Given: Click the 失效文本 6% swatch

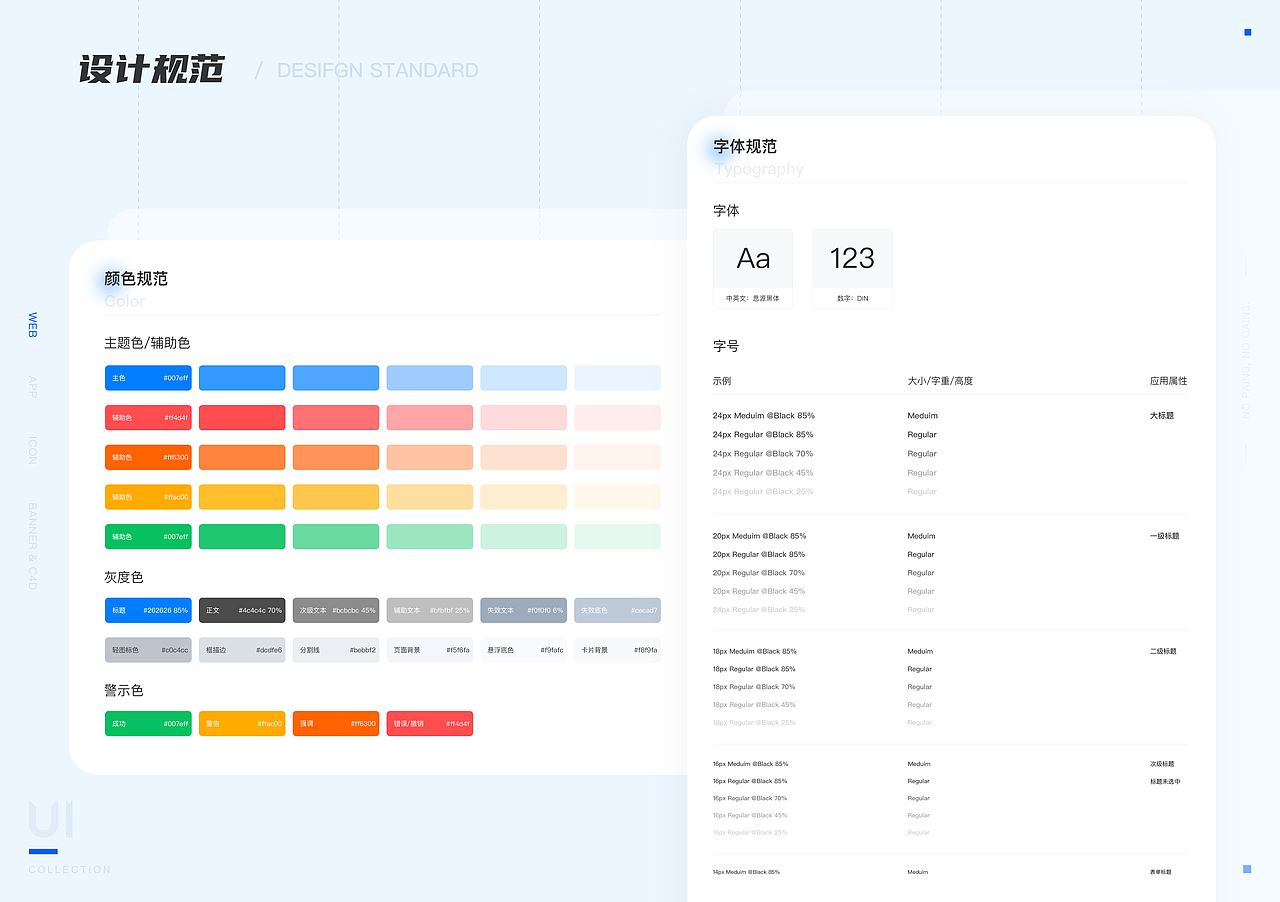Looking at the screenshot, I should (x=524, y=610).
